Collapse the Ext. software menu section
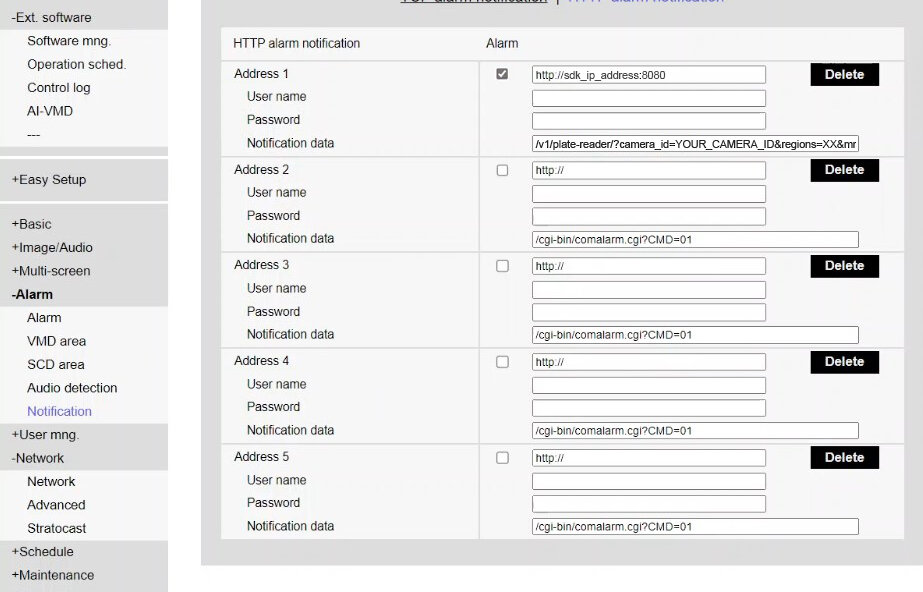This screenshot has height=592, width=923. coord(51,18)
